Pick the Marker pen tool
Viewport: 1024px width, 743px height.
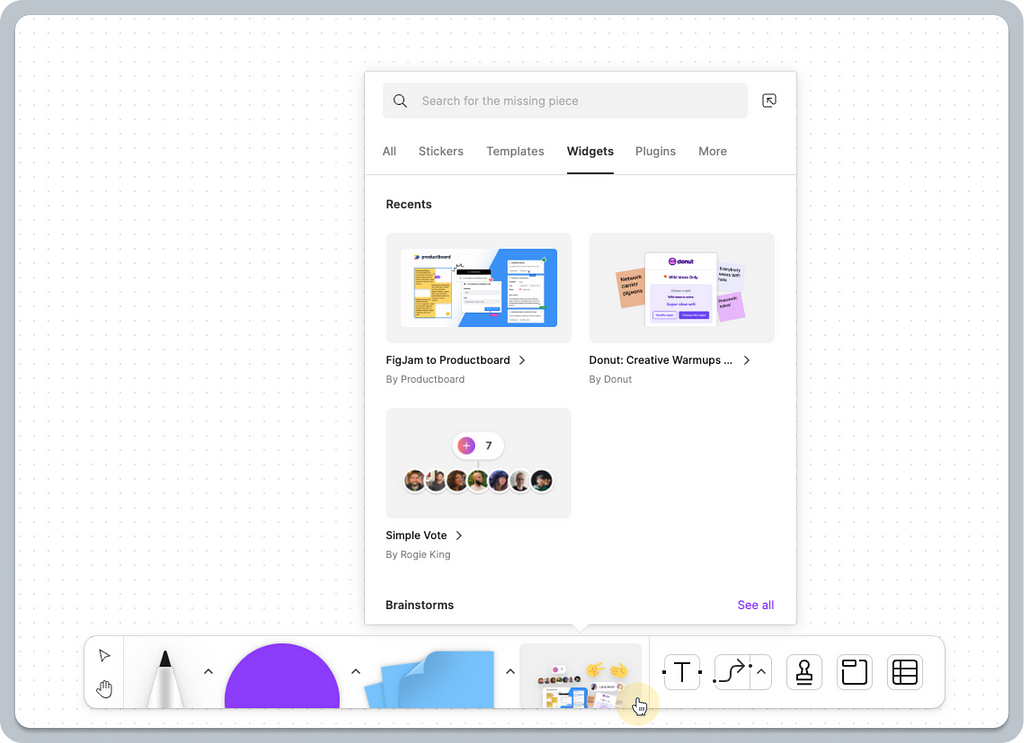[165, 679]
